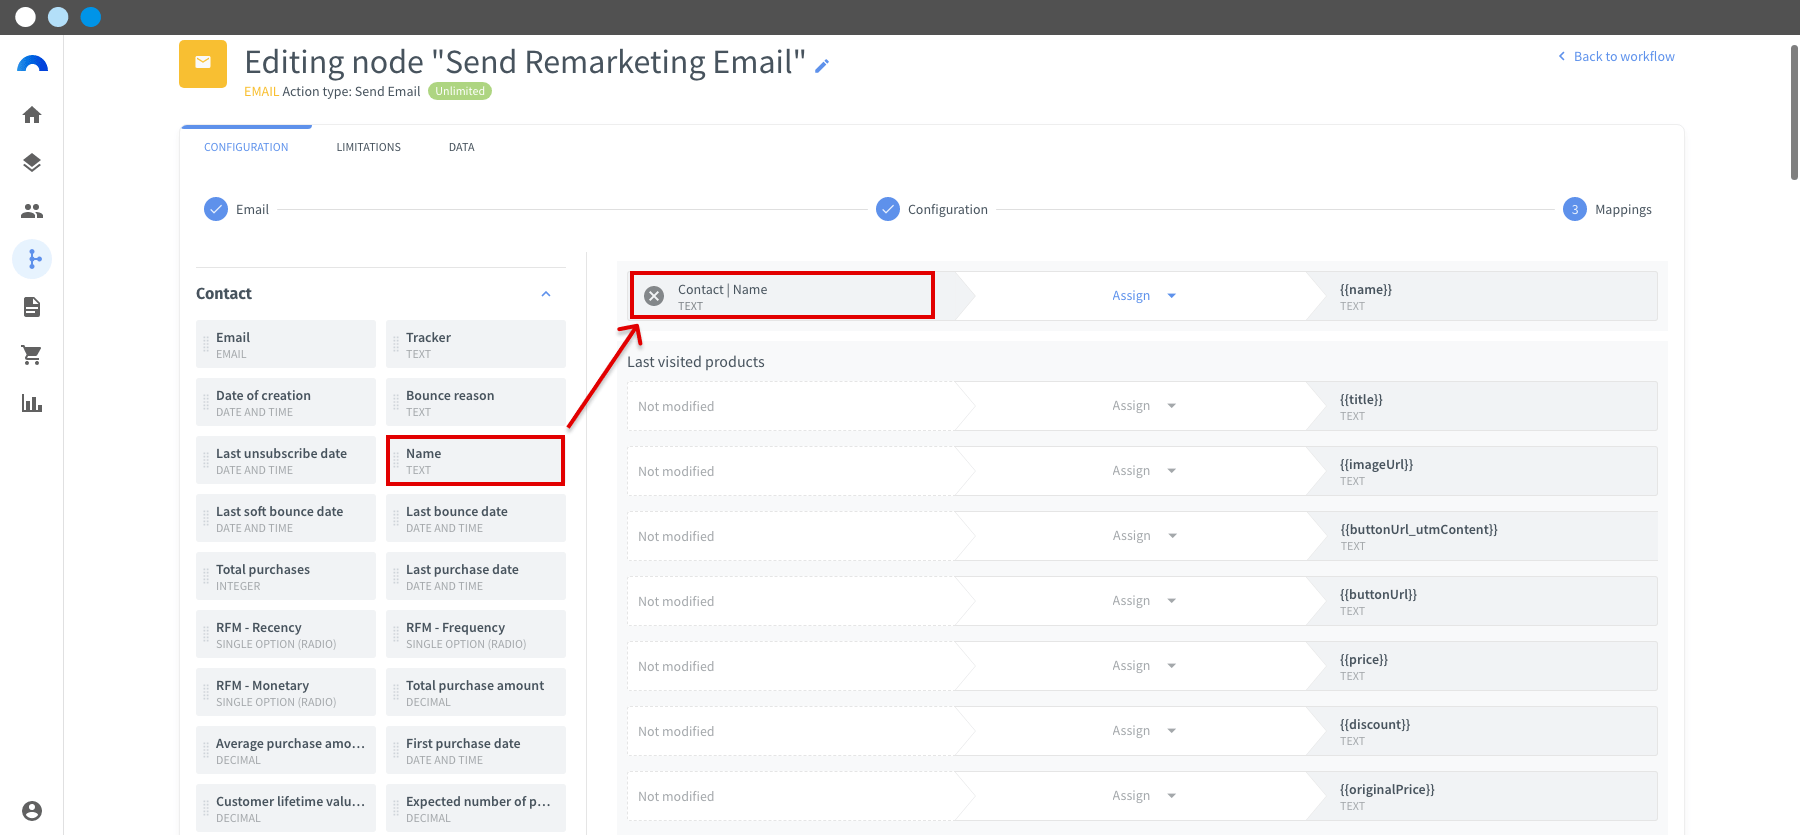Image resolution: width=1800 pixels, height=835 pixels.
Task: Open Assign dropdown for {{imageUrl}}
Action: pos(1144,471)
